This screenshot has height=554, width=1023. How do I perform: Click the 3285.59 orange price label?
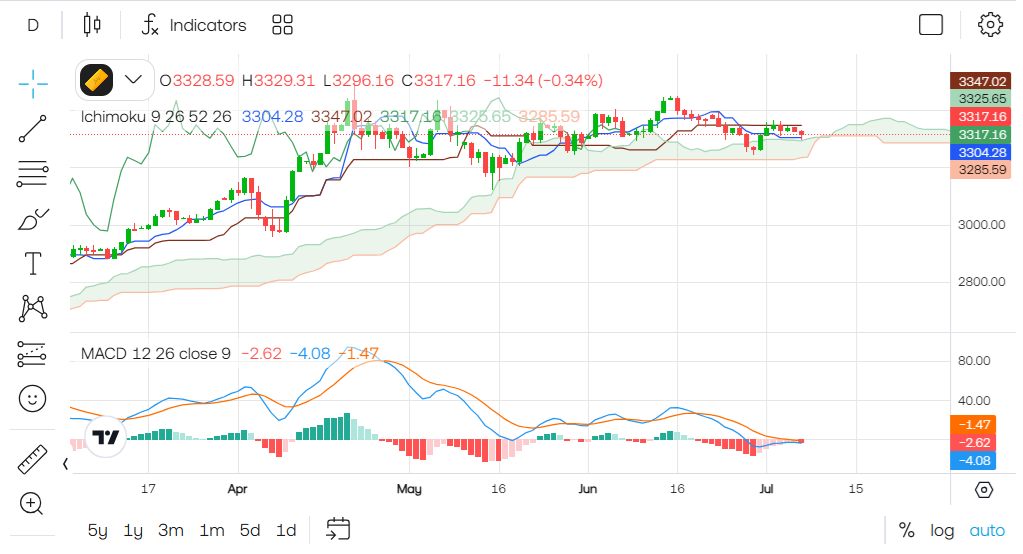981,170
